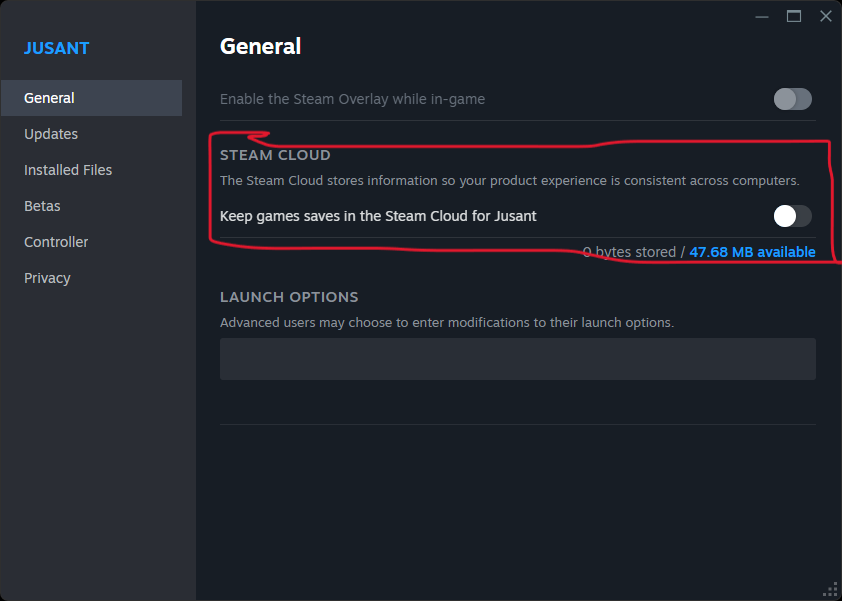Select the Betas tab in sidebar
Image resolution: width=842 pixels, height=601 pixels.
(42, 206)
